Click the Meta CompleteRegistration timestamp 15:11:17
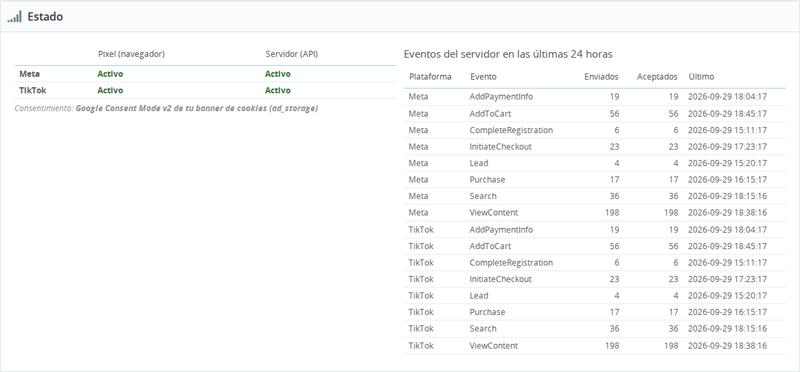This screenshot has height=372, width=800. point(728,130)
